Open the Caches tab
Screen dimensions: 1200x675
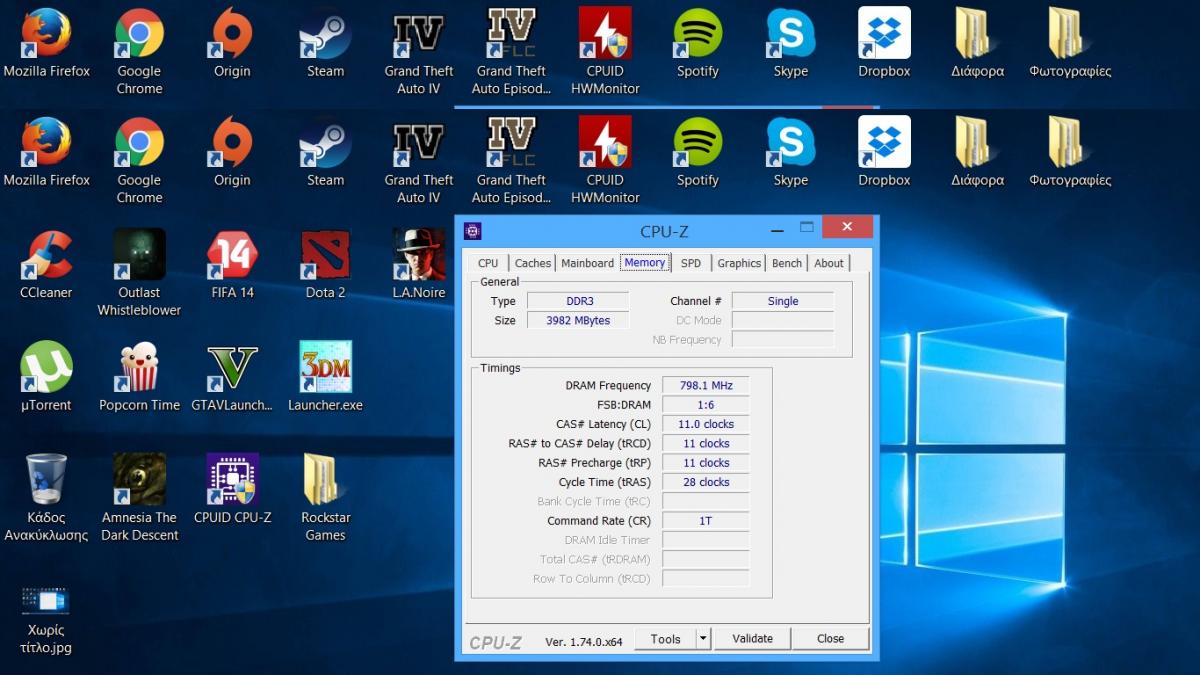pyautogui.click(x=533, y=263)
